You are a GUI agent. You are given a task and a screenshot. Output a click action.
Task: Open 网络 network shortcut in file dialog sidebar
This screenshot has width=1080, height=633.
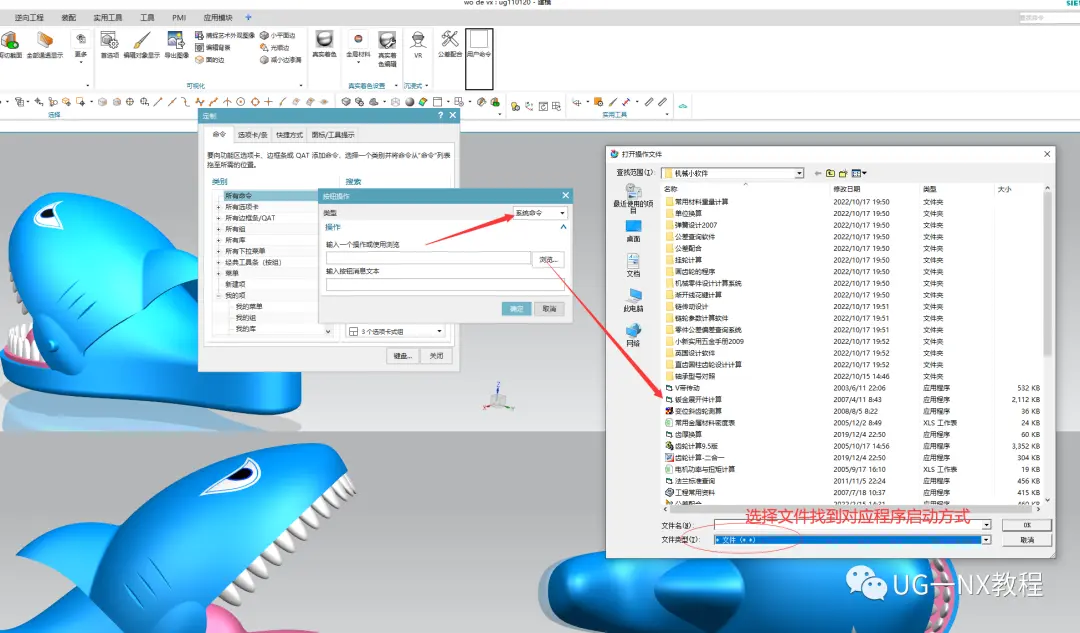(x=633, y=335)
